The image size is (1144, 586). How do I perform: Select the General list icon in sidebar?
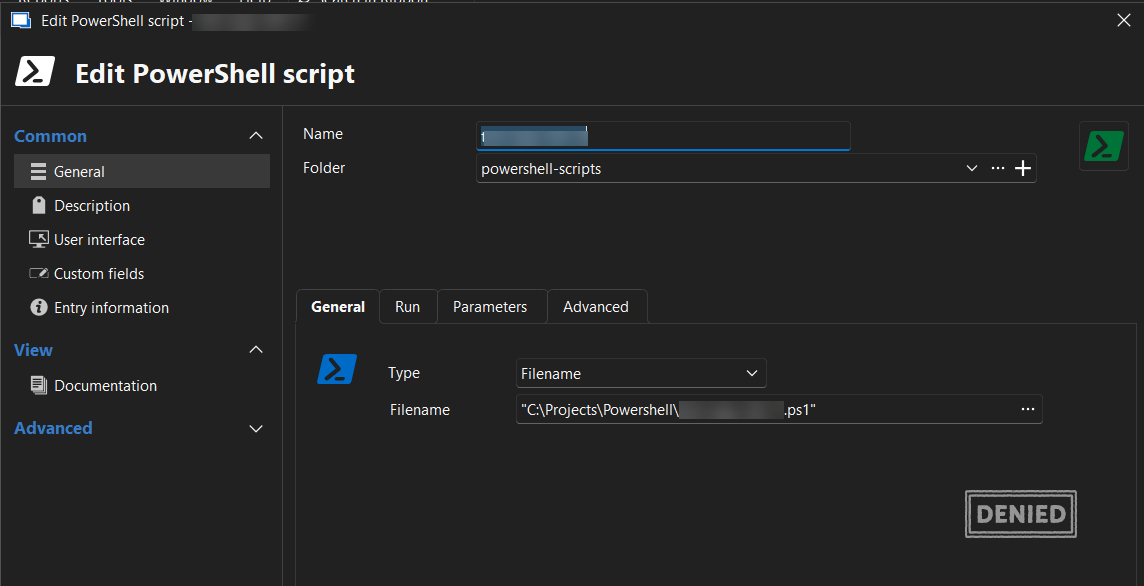(39, 171)
